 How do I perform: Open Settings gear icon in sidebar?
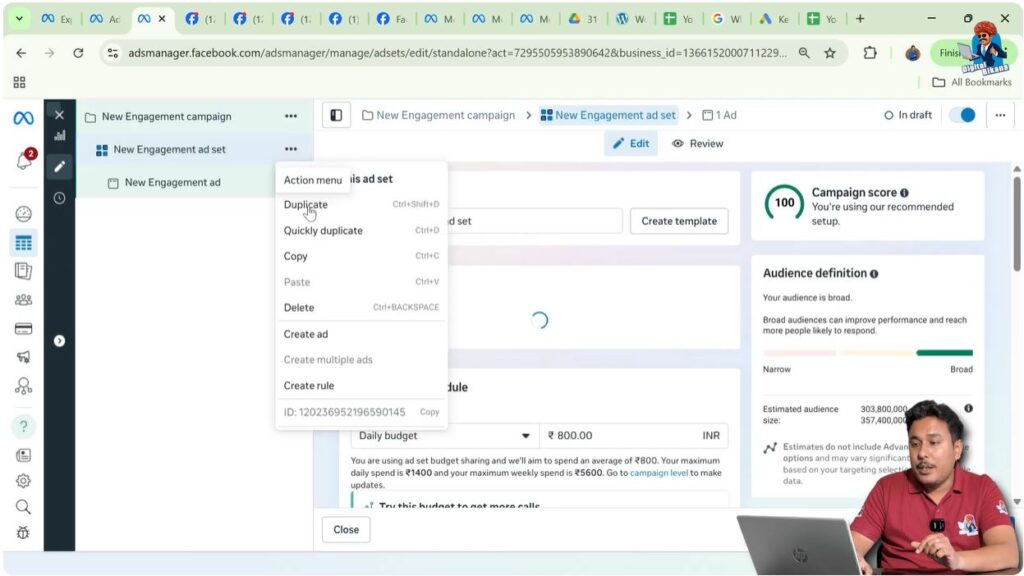coord(24,481)
